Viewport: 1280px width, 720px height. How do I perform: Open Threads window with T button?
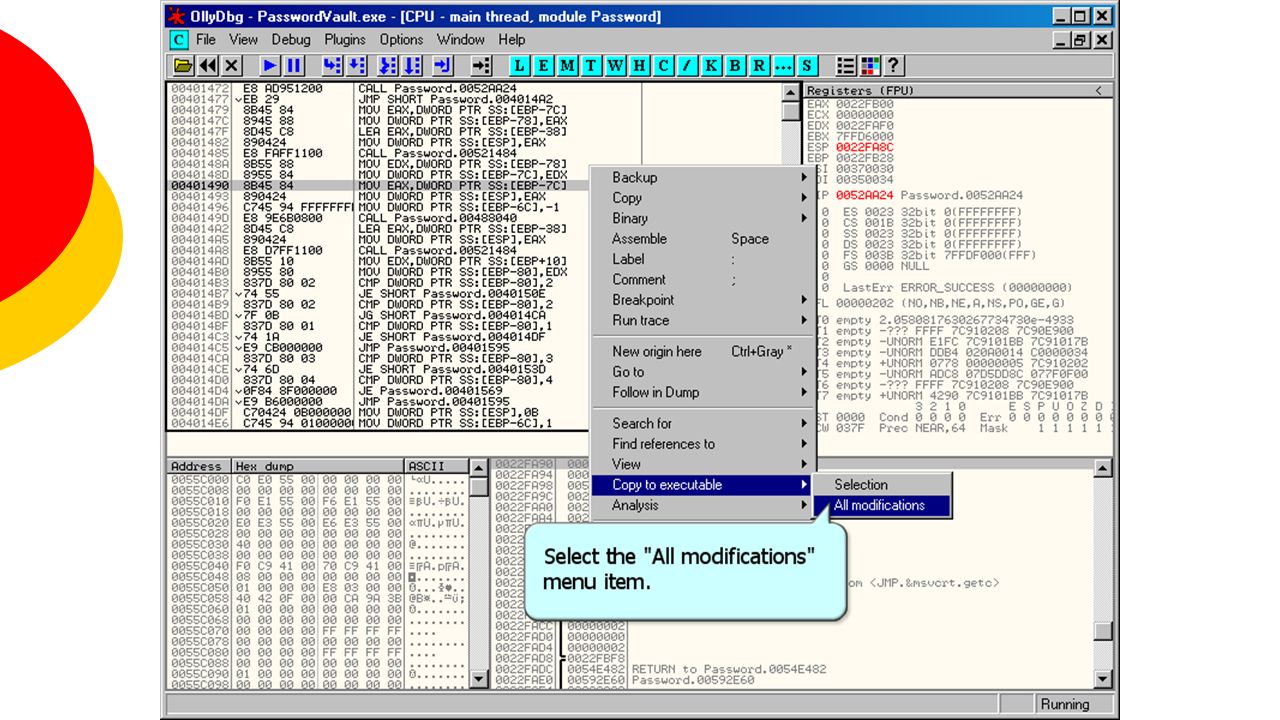591,66
